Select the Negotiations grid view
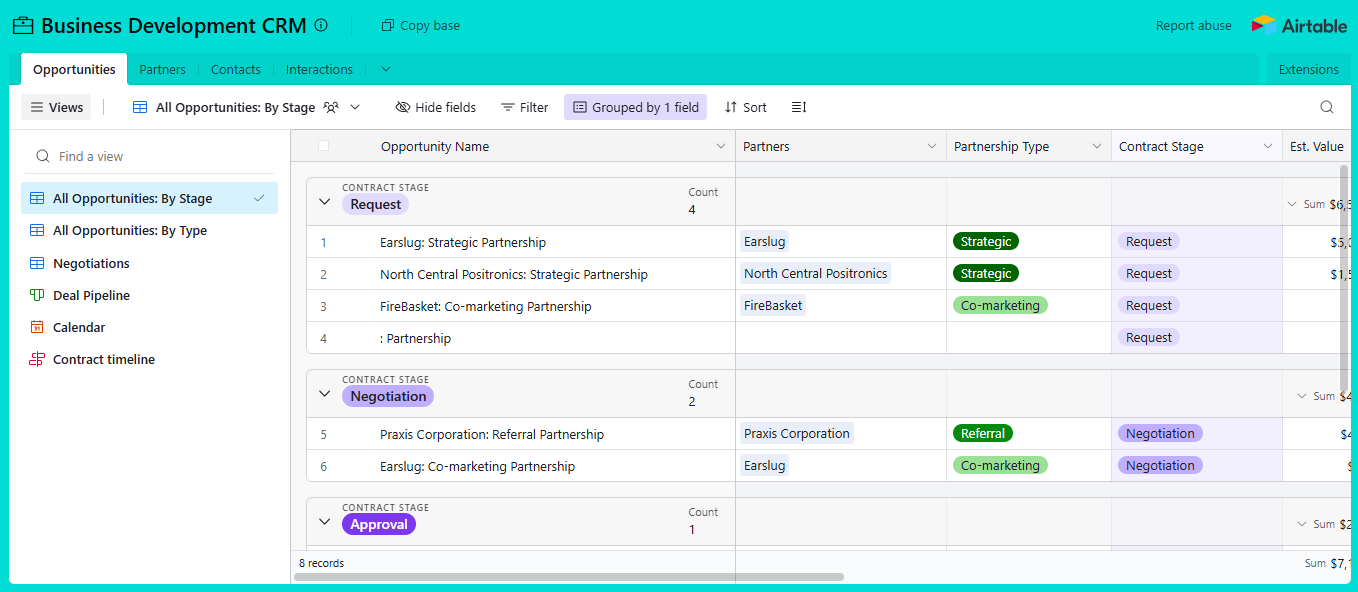This screenshot has height=592, width=1358. (x=150, y=263)
